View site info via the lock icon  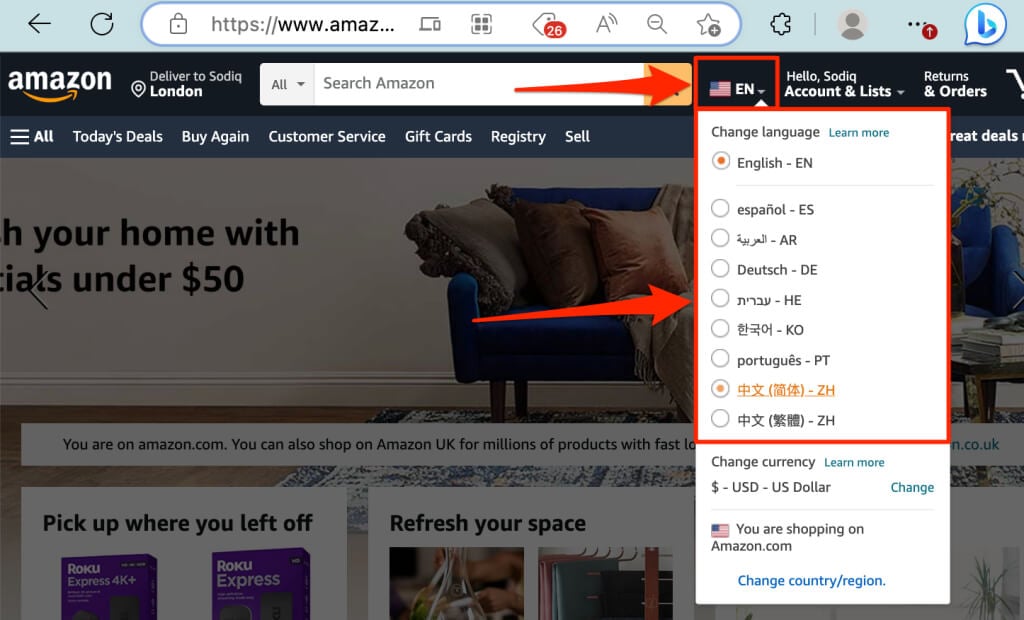[178, 25]
